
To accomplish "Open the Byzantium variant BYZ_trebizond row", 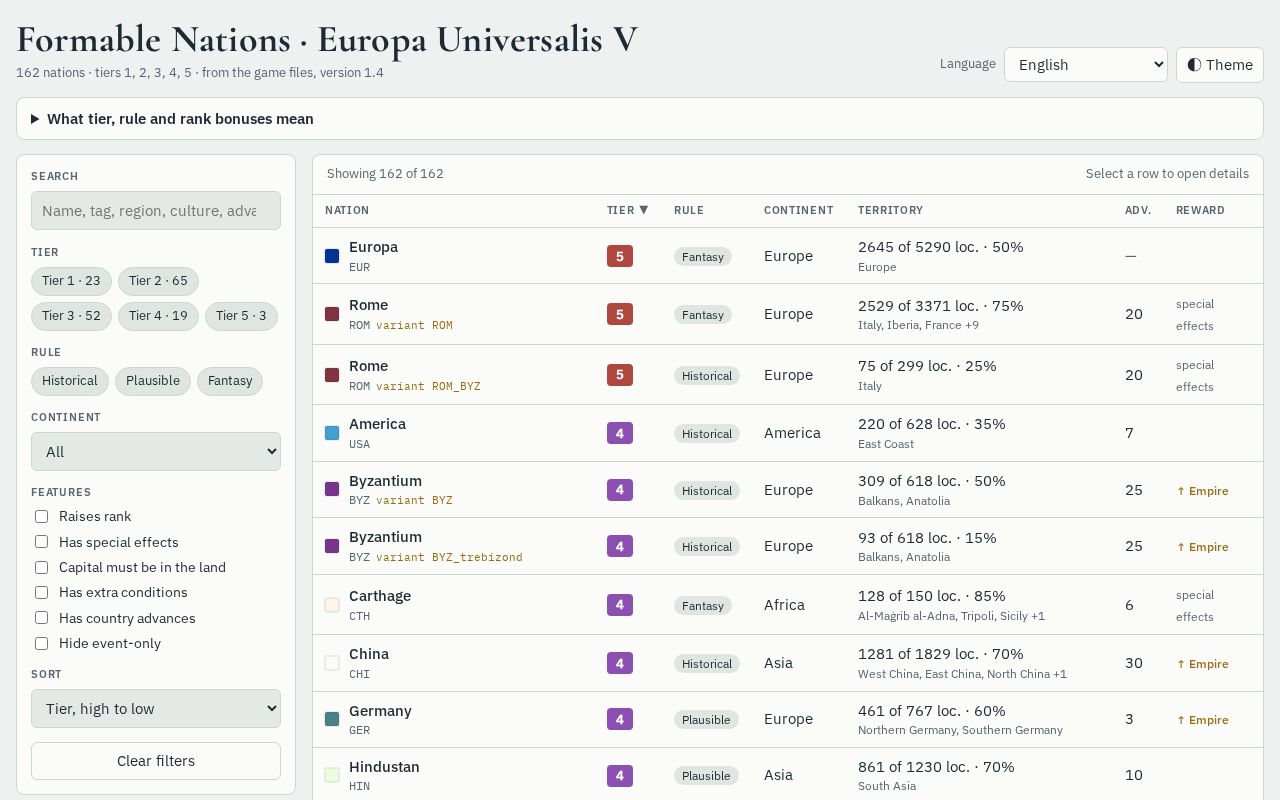I will pyautogui.click(x=788, y=546).
